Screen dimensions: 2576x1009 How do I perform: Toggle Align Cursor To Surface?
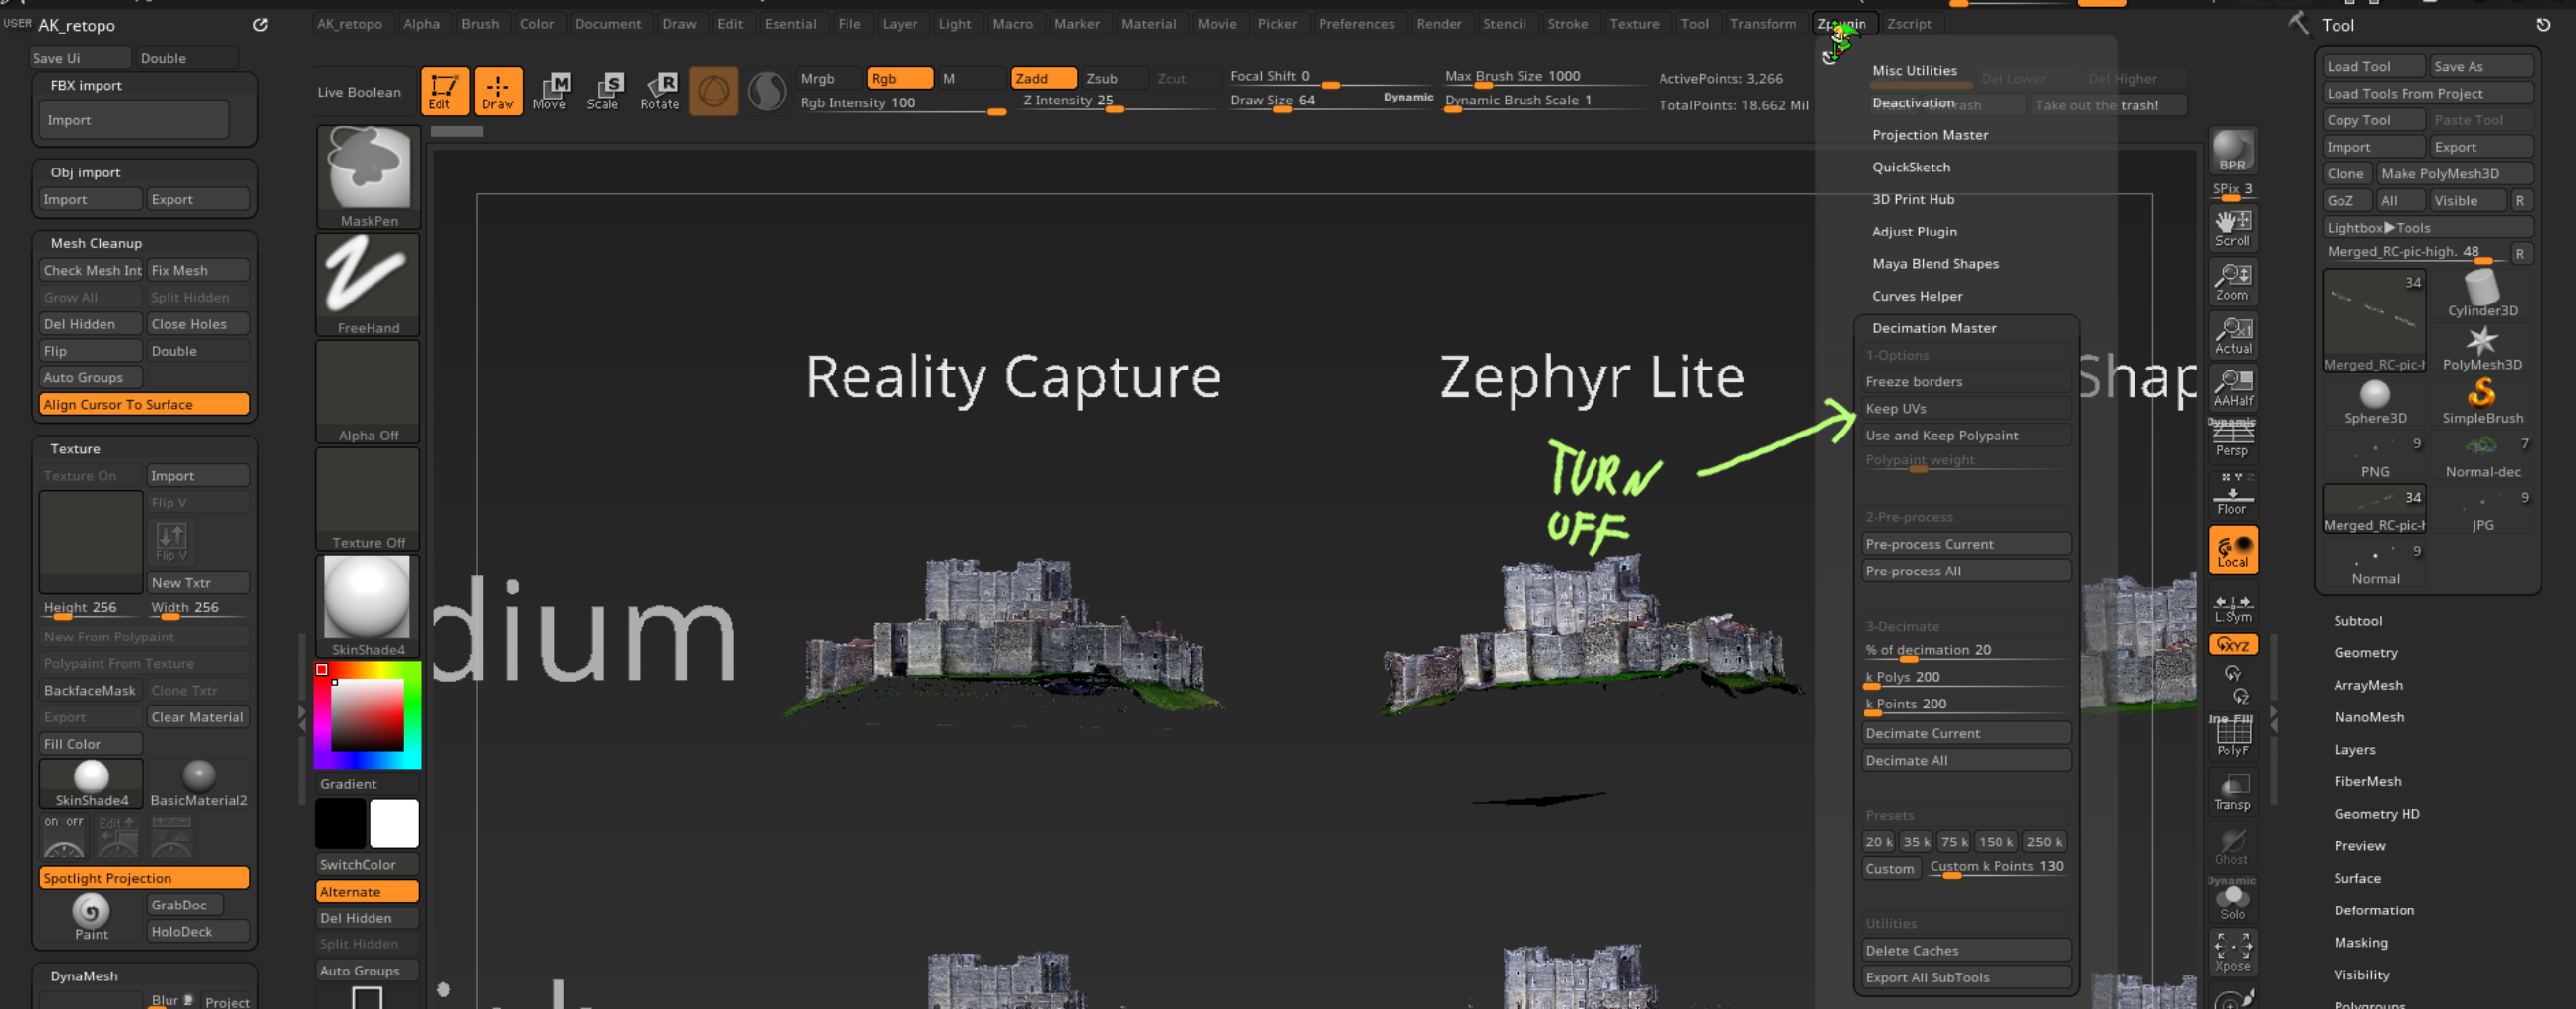144,404
